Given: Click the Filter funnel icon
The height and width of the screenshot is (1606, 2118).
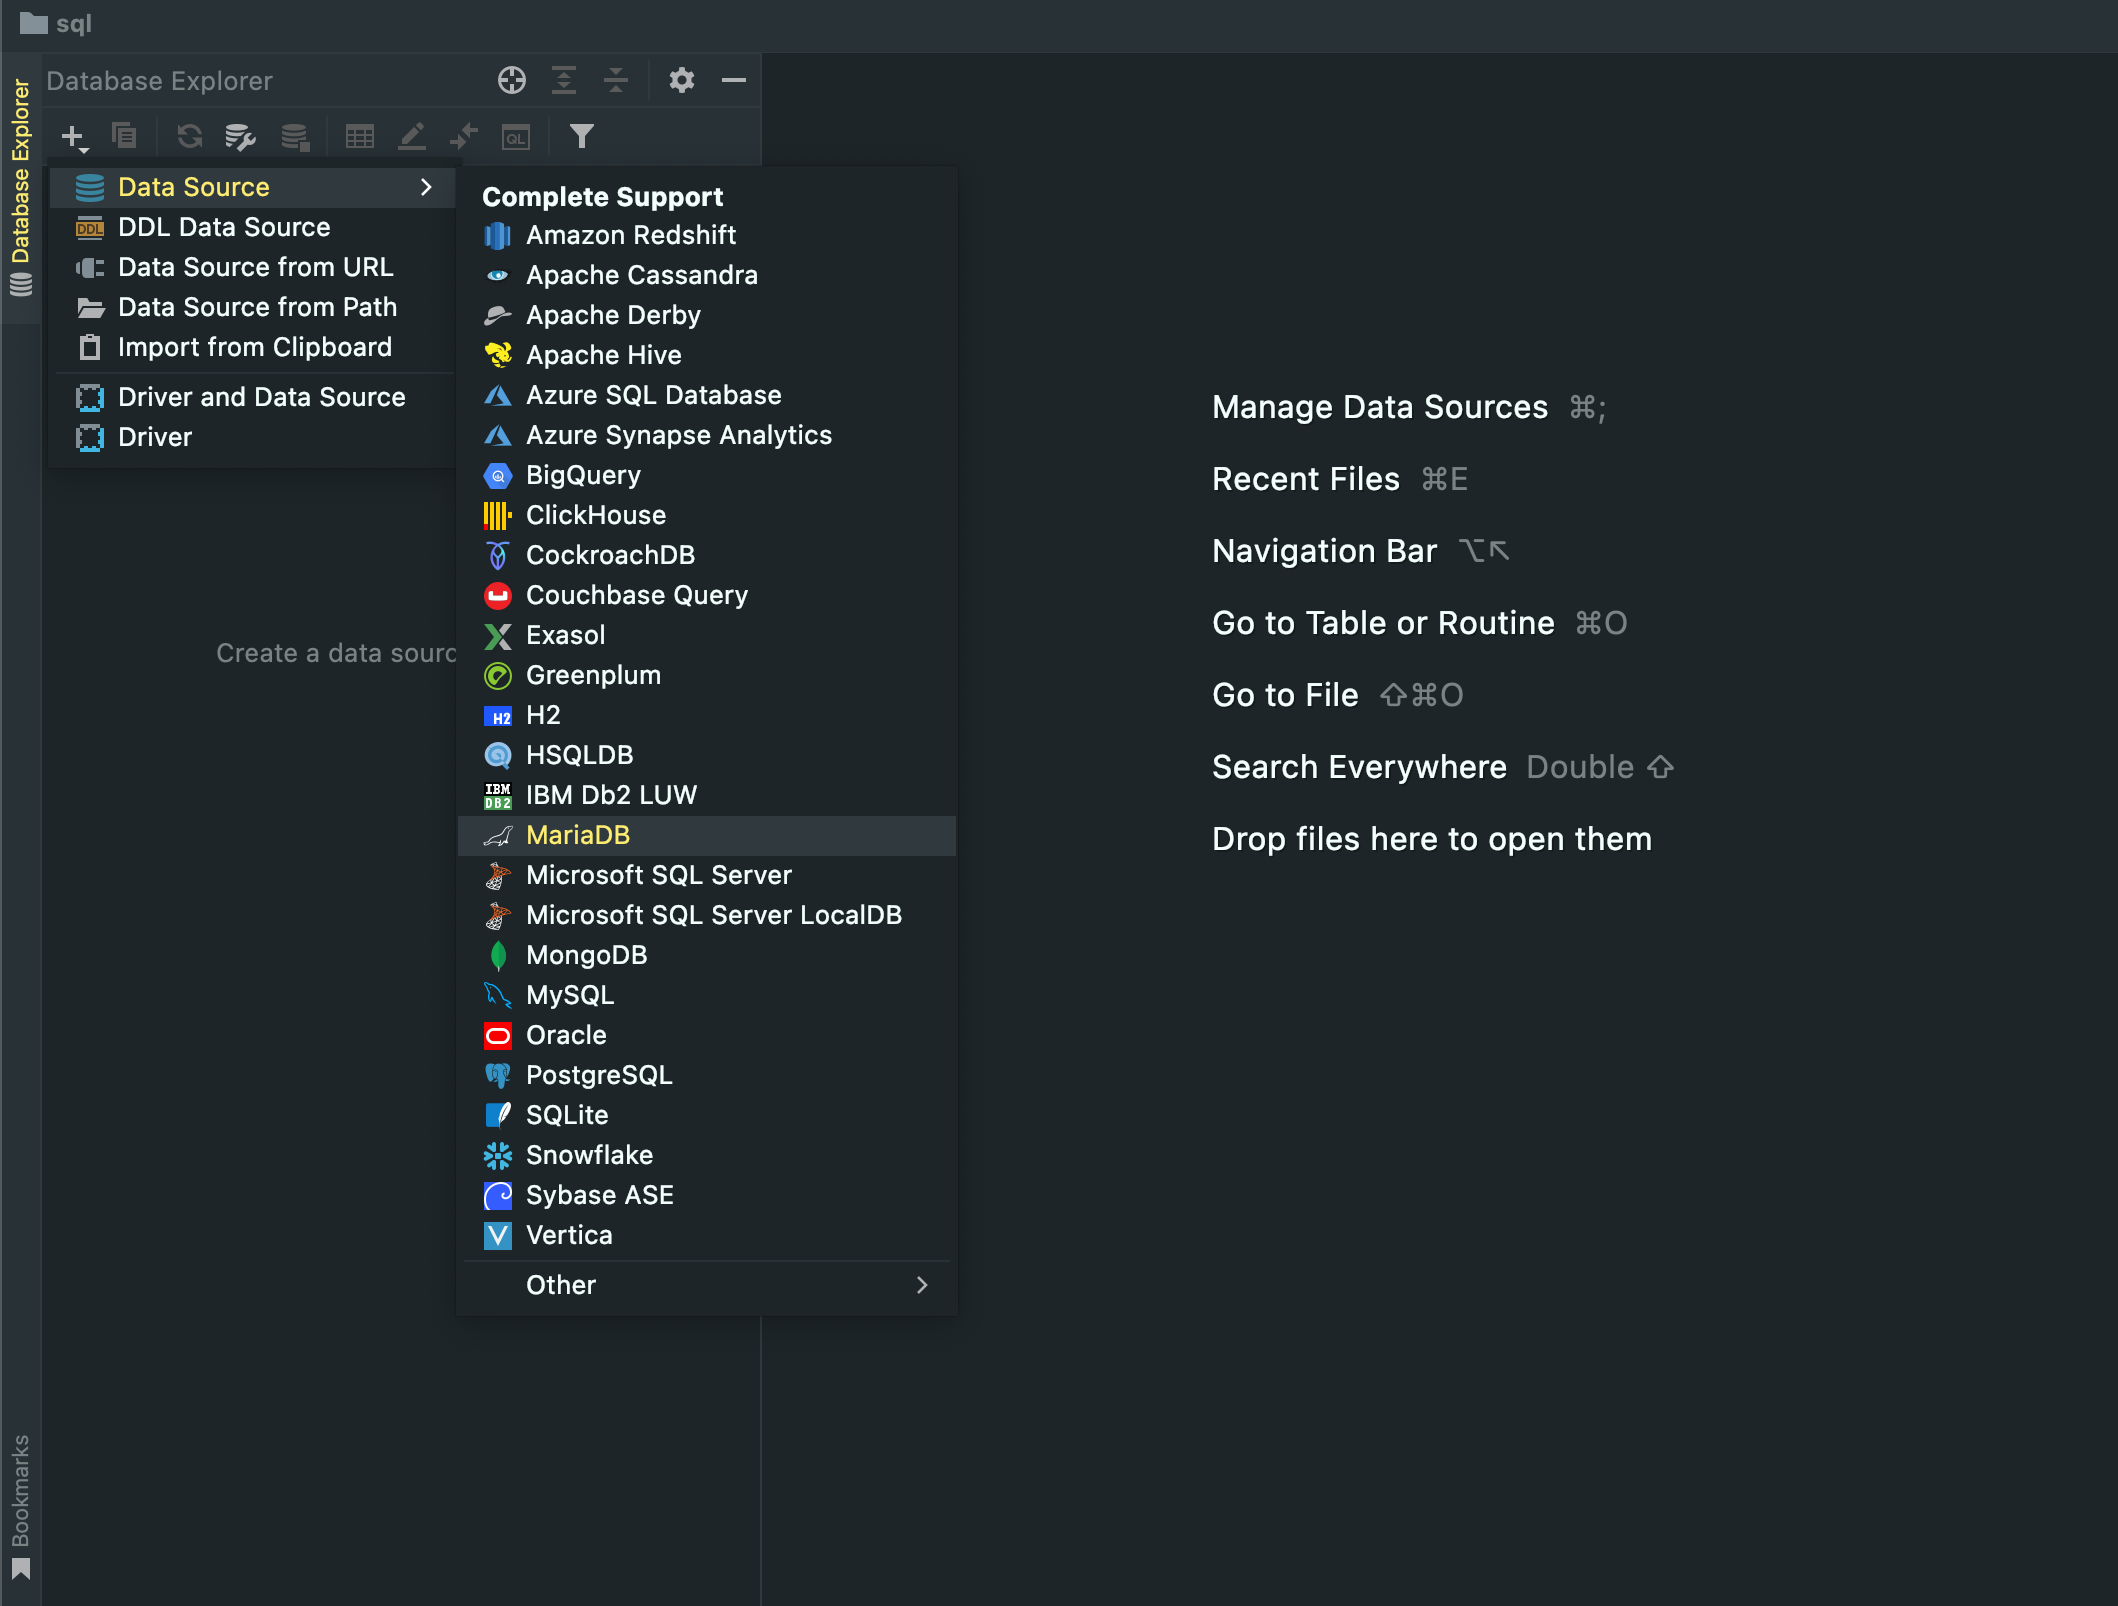Looking at the screenshot, I should tap(581, 136).
